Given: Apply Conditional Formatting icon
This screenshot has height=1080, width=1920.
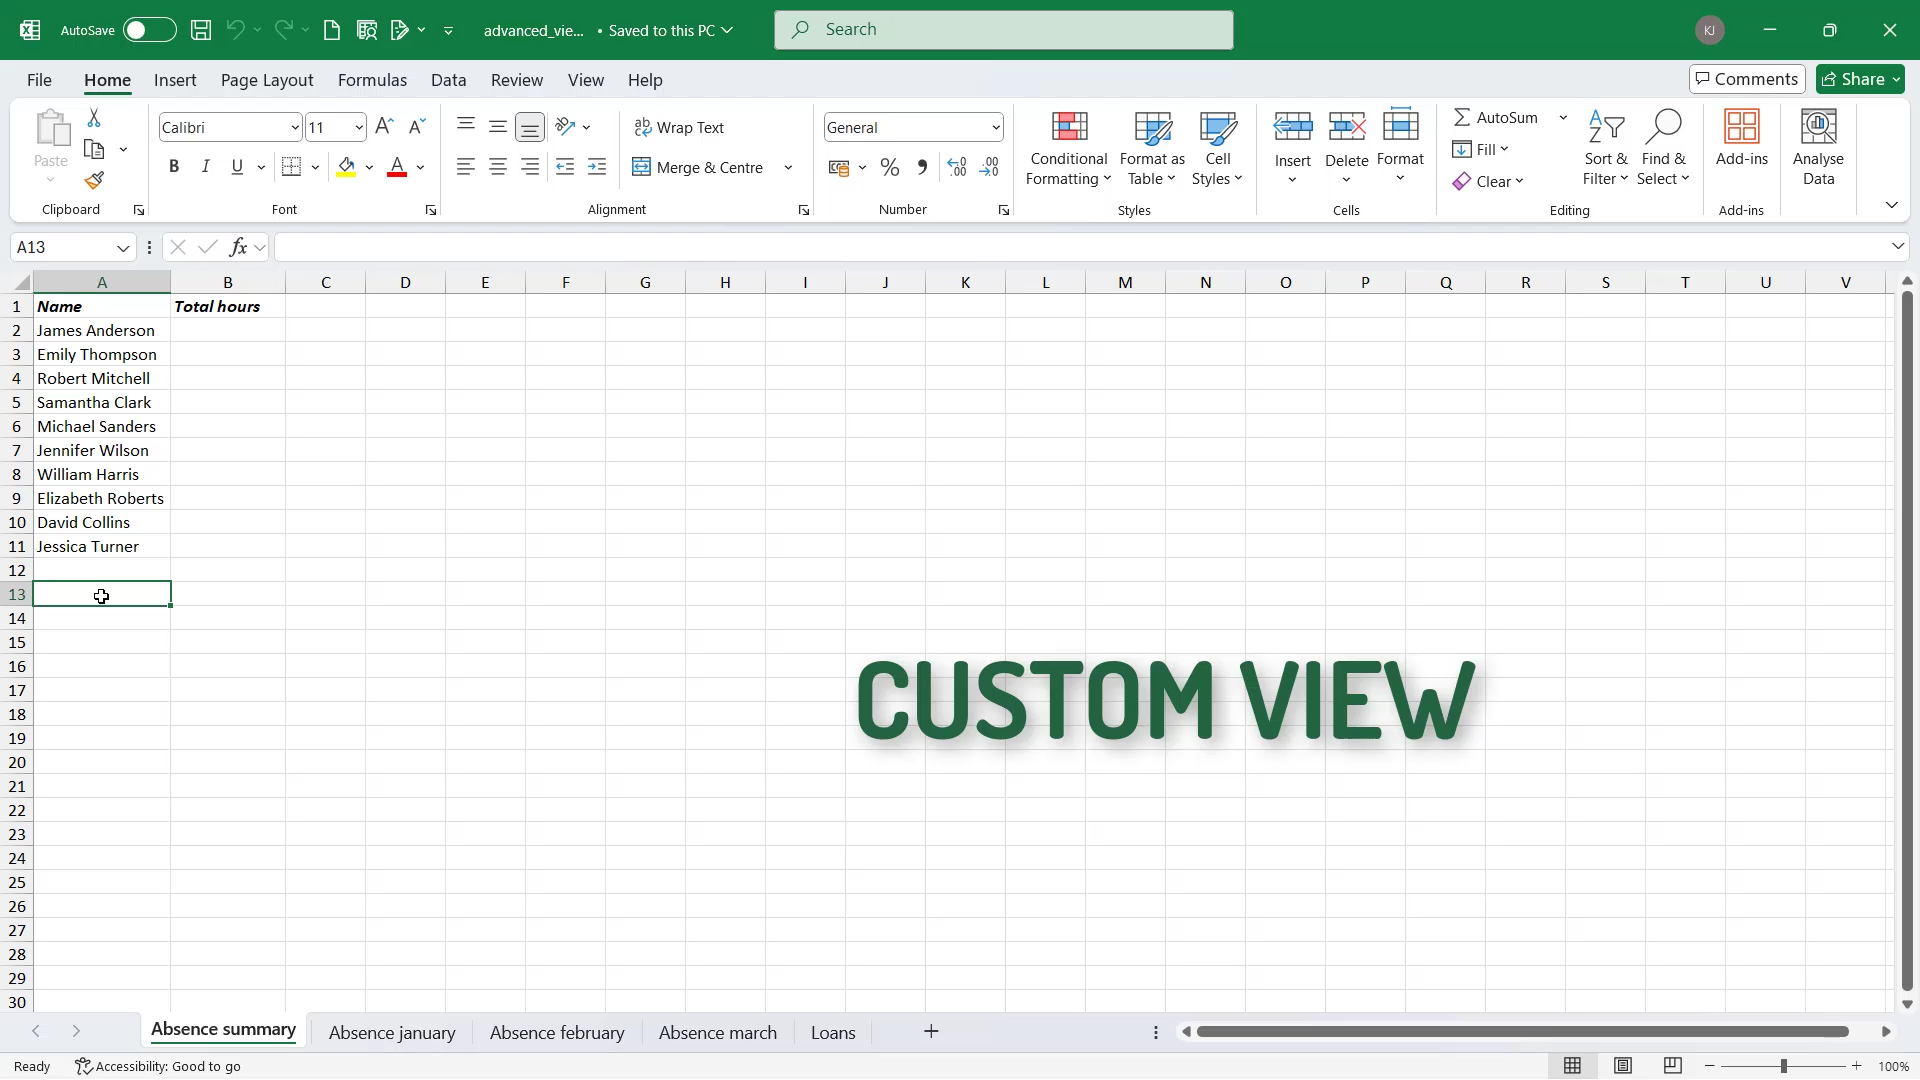Looking at the screenshot, I should tap(1069, 128).
